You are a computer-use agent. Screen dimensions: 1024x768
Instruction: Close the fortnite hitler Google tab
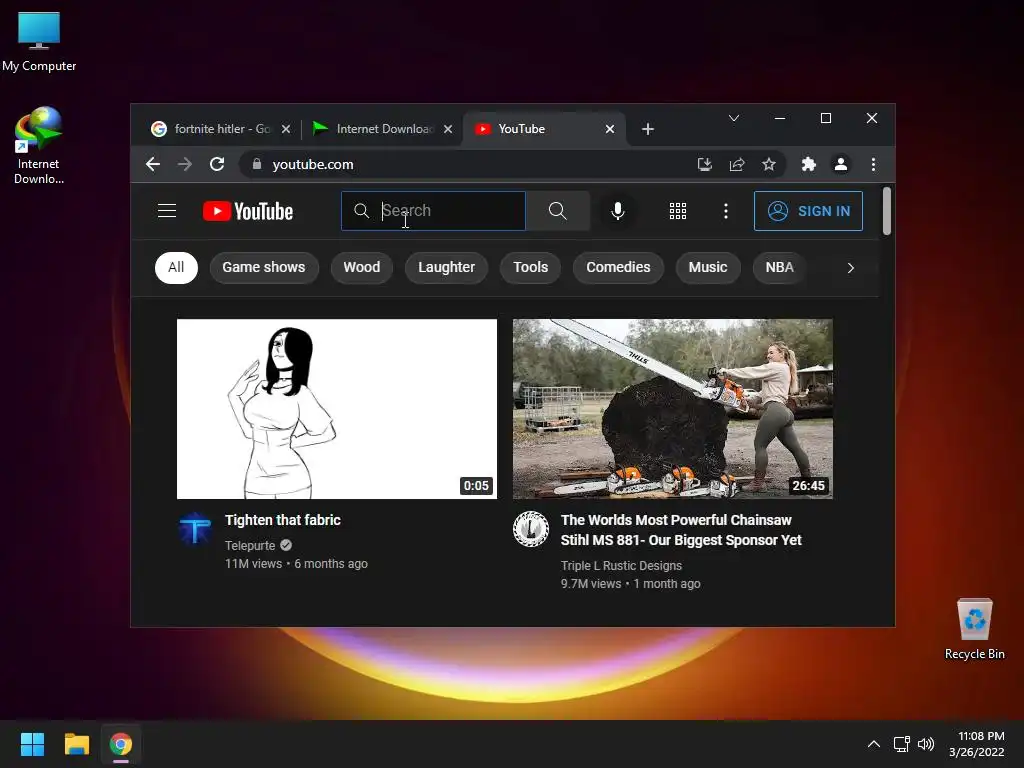pyautogui.click(x=286, y=129)
